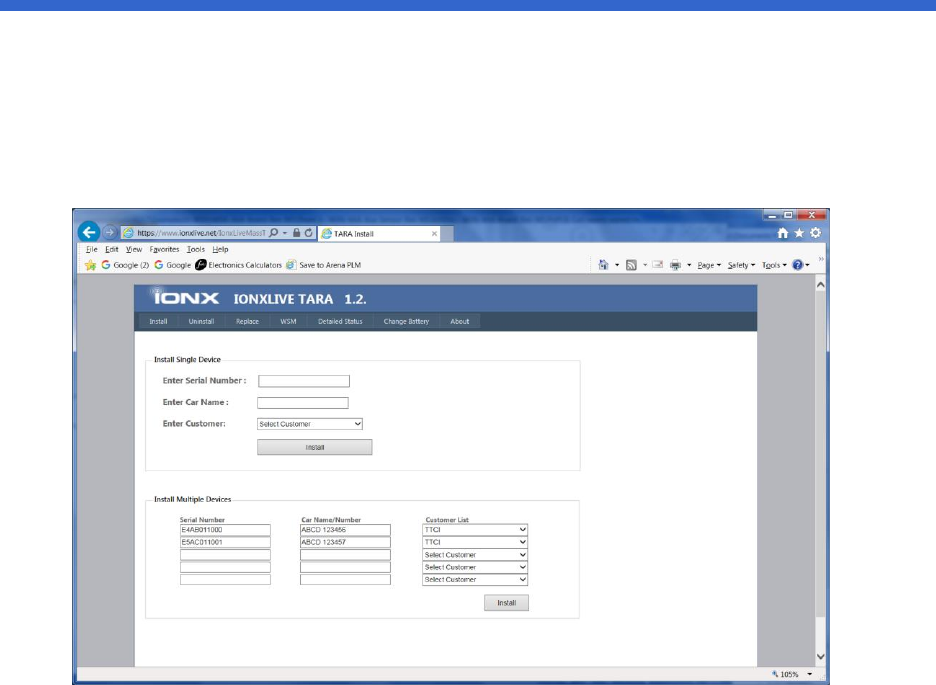Open the Favorites menu
This screenshot has height=685, width=936.
pyautogui.click(x=164, y=249)
